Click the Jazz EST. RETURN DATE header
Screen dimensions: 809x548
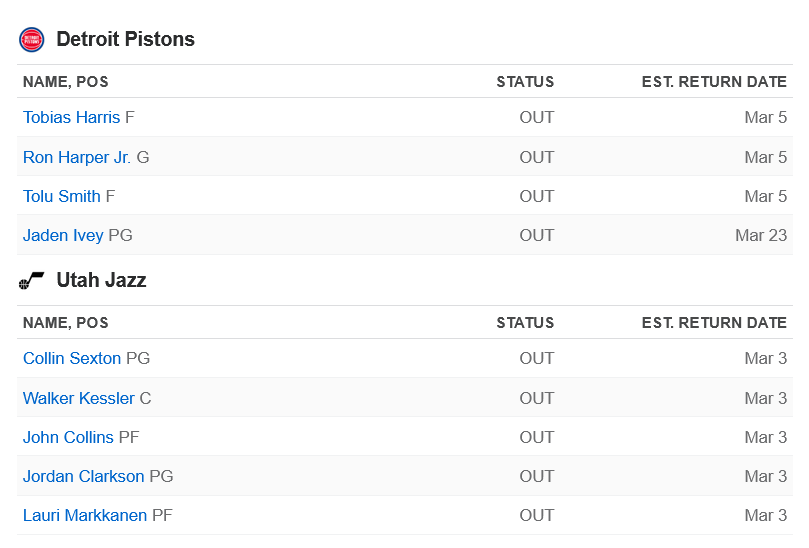click(714, 323)
